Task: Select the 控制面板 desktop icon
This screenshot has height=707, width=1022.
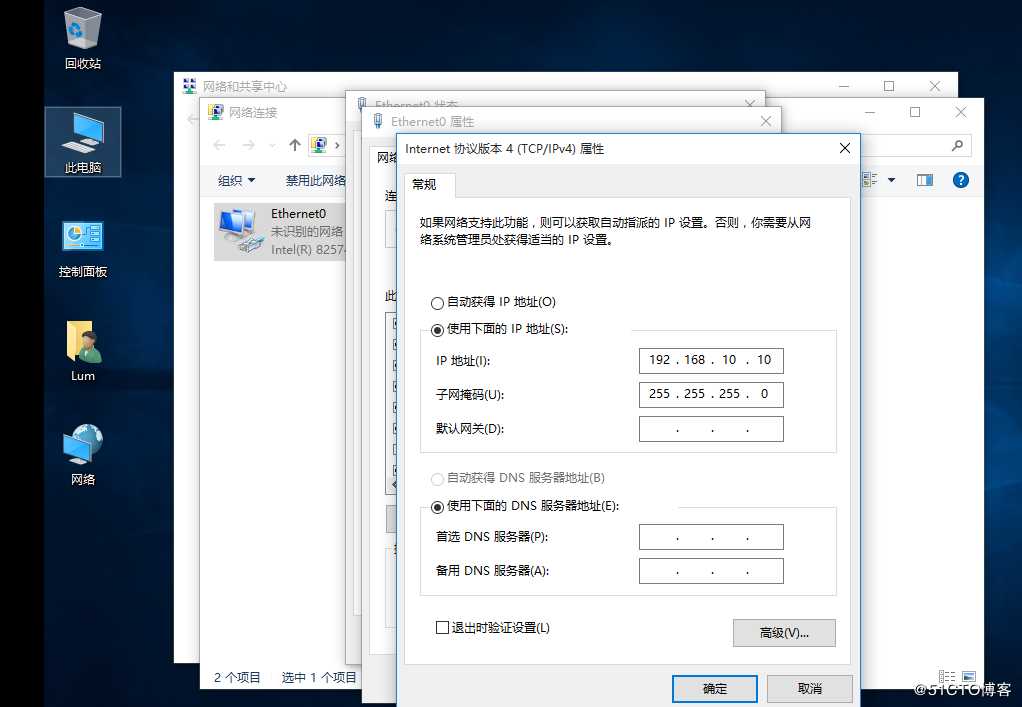Action: 83,249
